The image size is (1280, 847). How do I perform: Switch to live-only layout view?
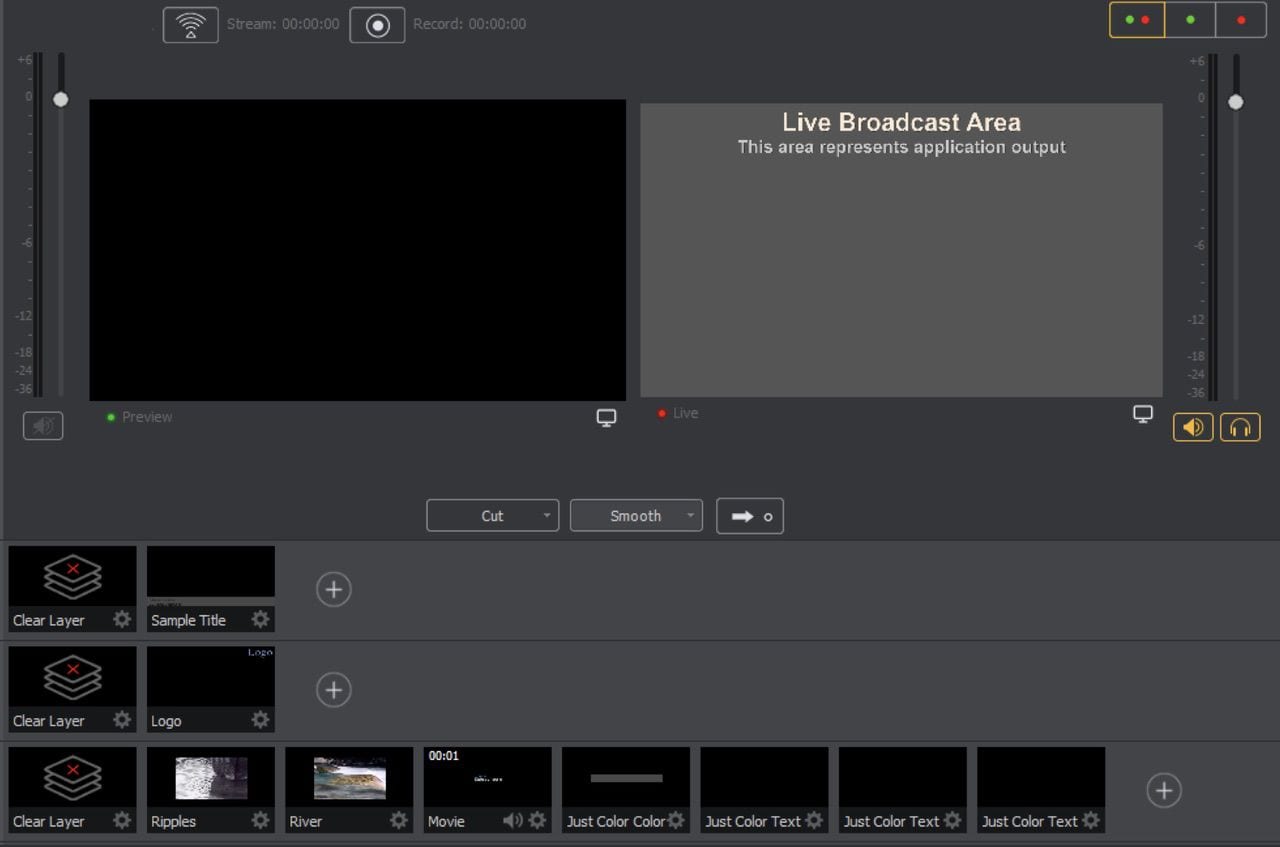point(1241,20)
